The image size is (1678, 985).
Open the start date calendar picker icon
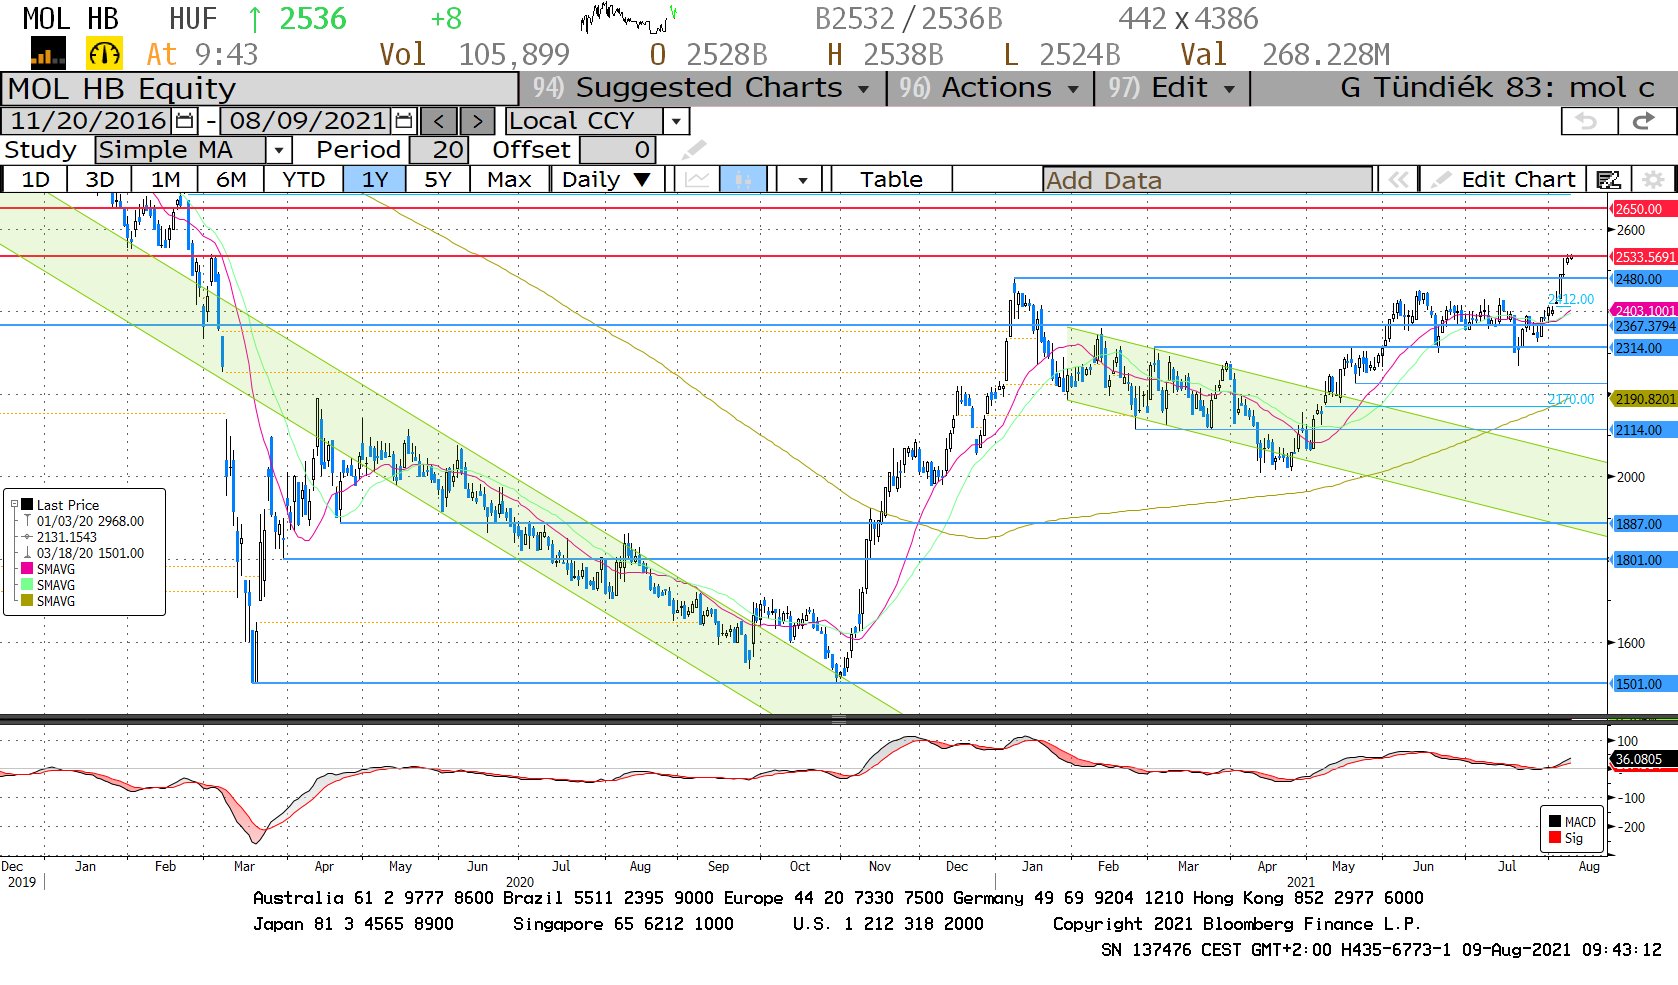coord(185,121)
